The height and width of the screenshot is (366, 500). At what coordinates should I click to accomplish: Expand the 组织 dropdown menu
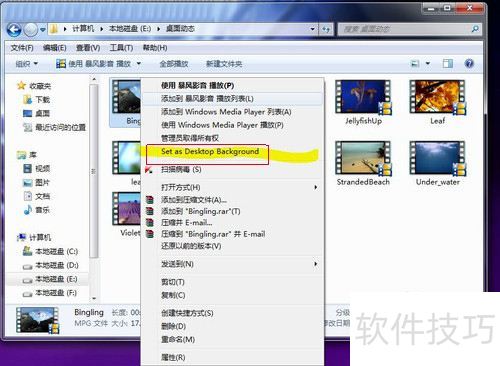click(x=27, y=63)
